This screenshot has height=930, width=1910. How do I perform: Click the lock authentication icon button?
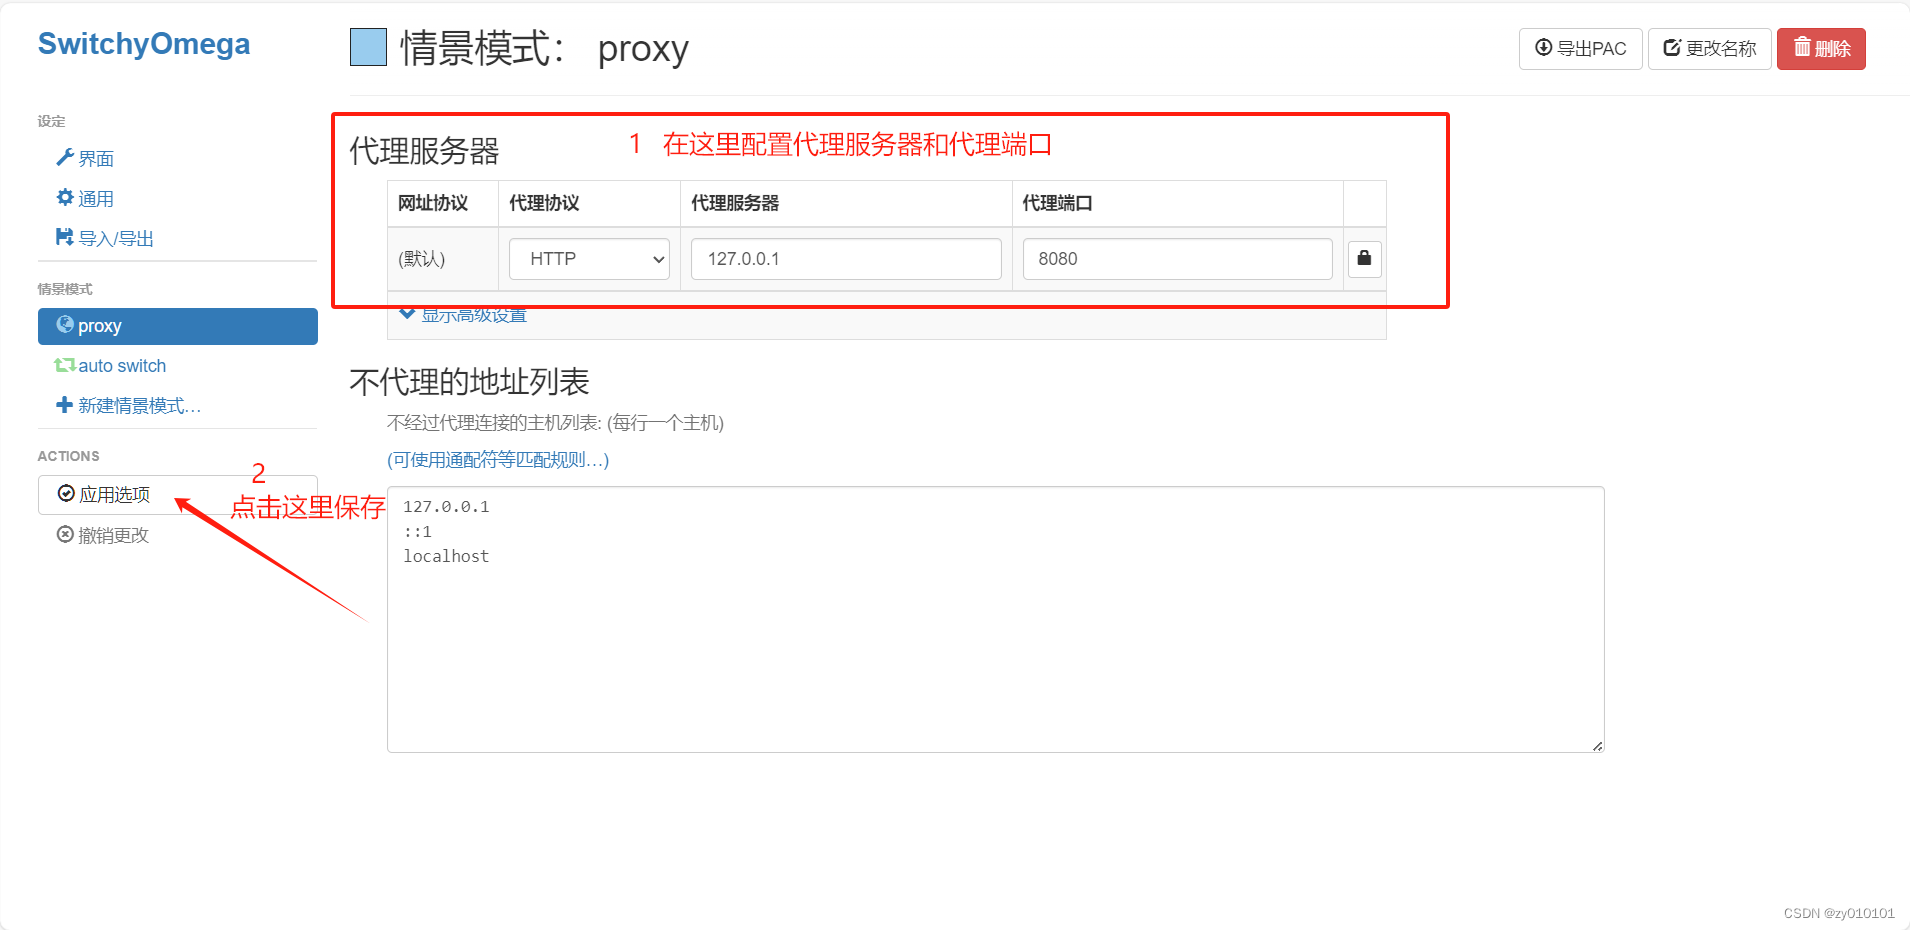coord(1365,259)
